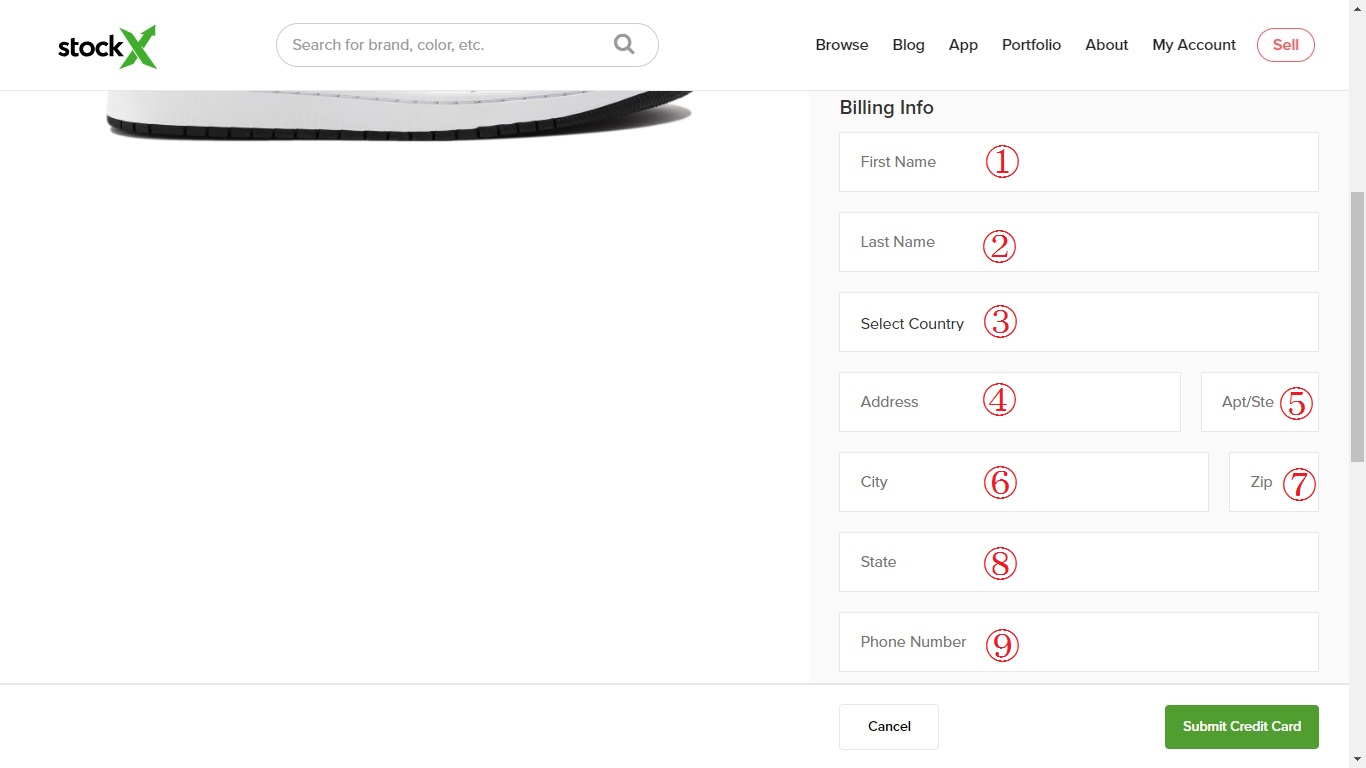Open My Account menu
Image resolution: width=1366 pixels, height=768 pixels.
pyautogui.click(x=1193, y=45)
